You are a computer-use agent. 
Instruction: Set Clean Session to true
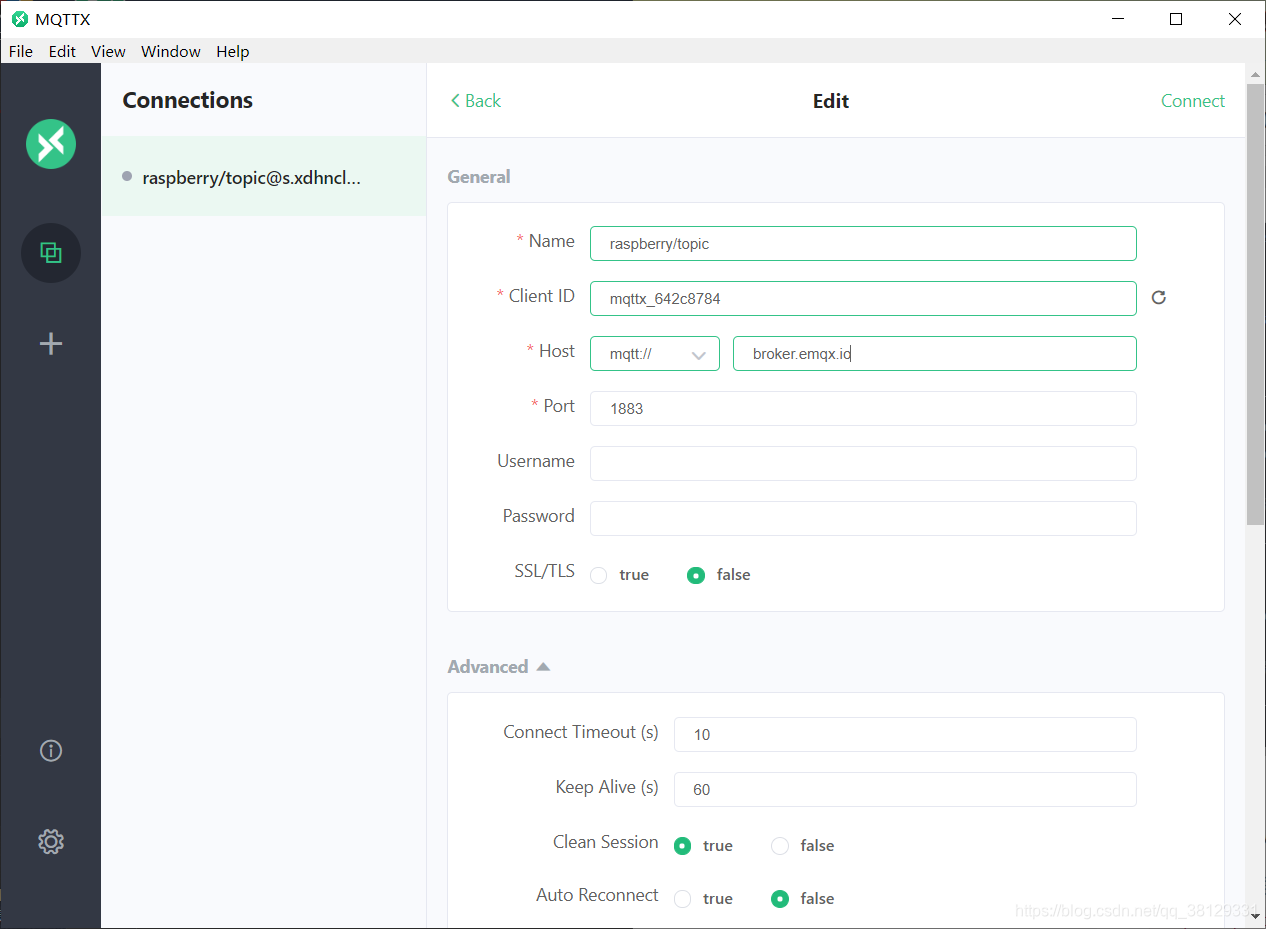(x=682, y=846)
